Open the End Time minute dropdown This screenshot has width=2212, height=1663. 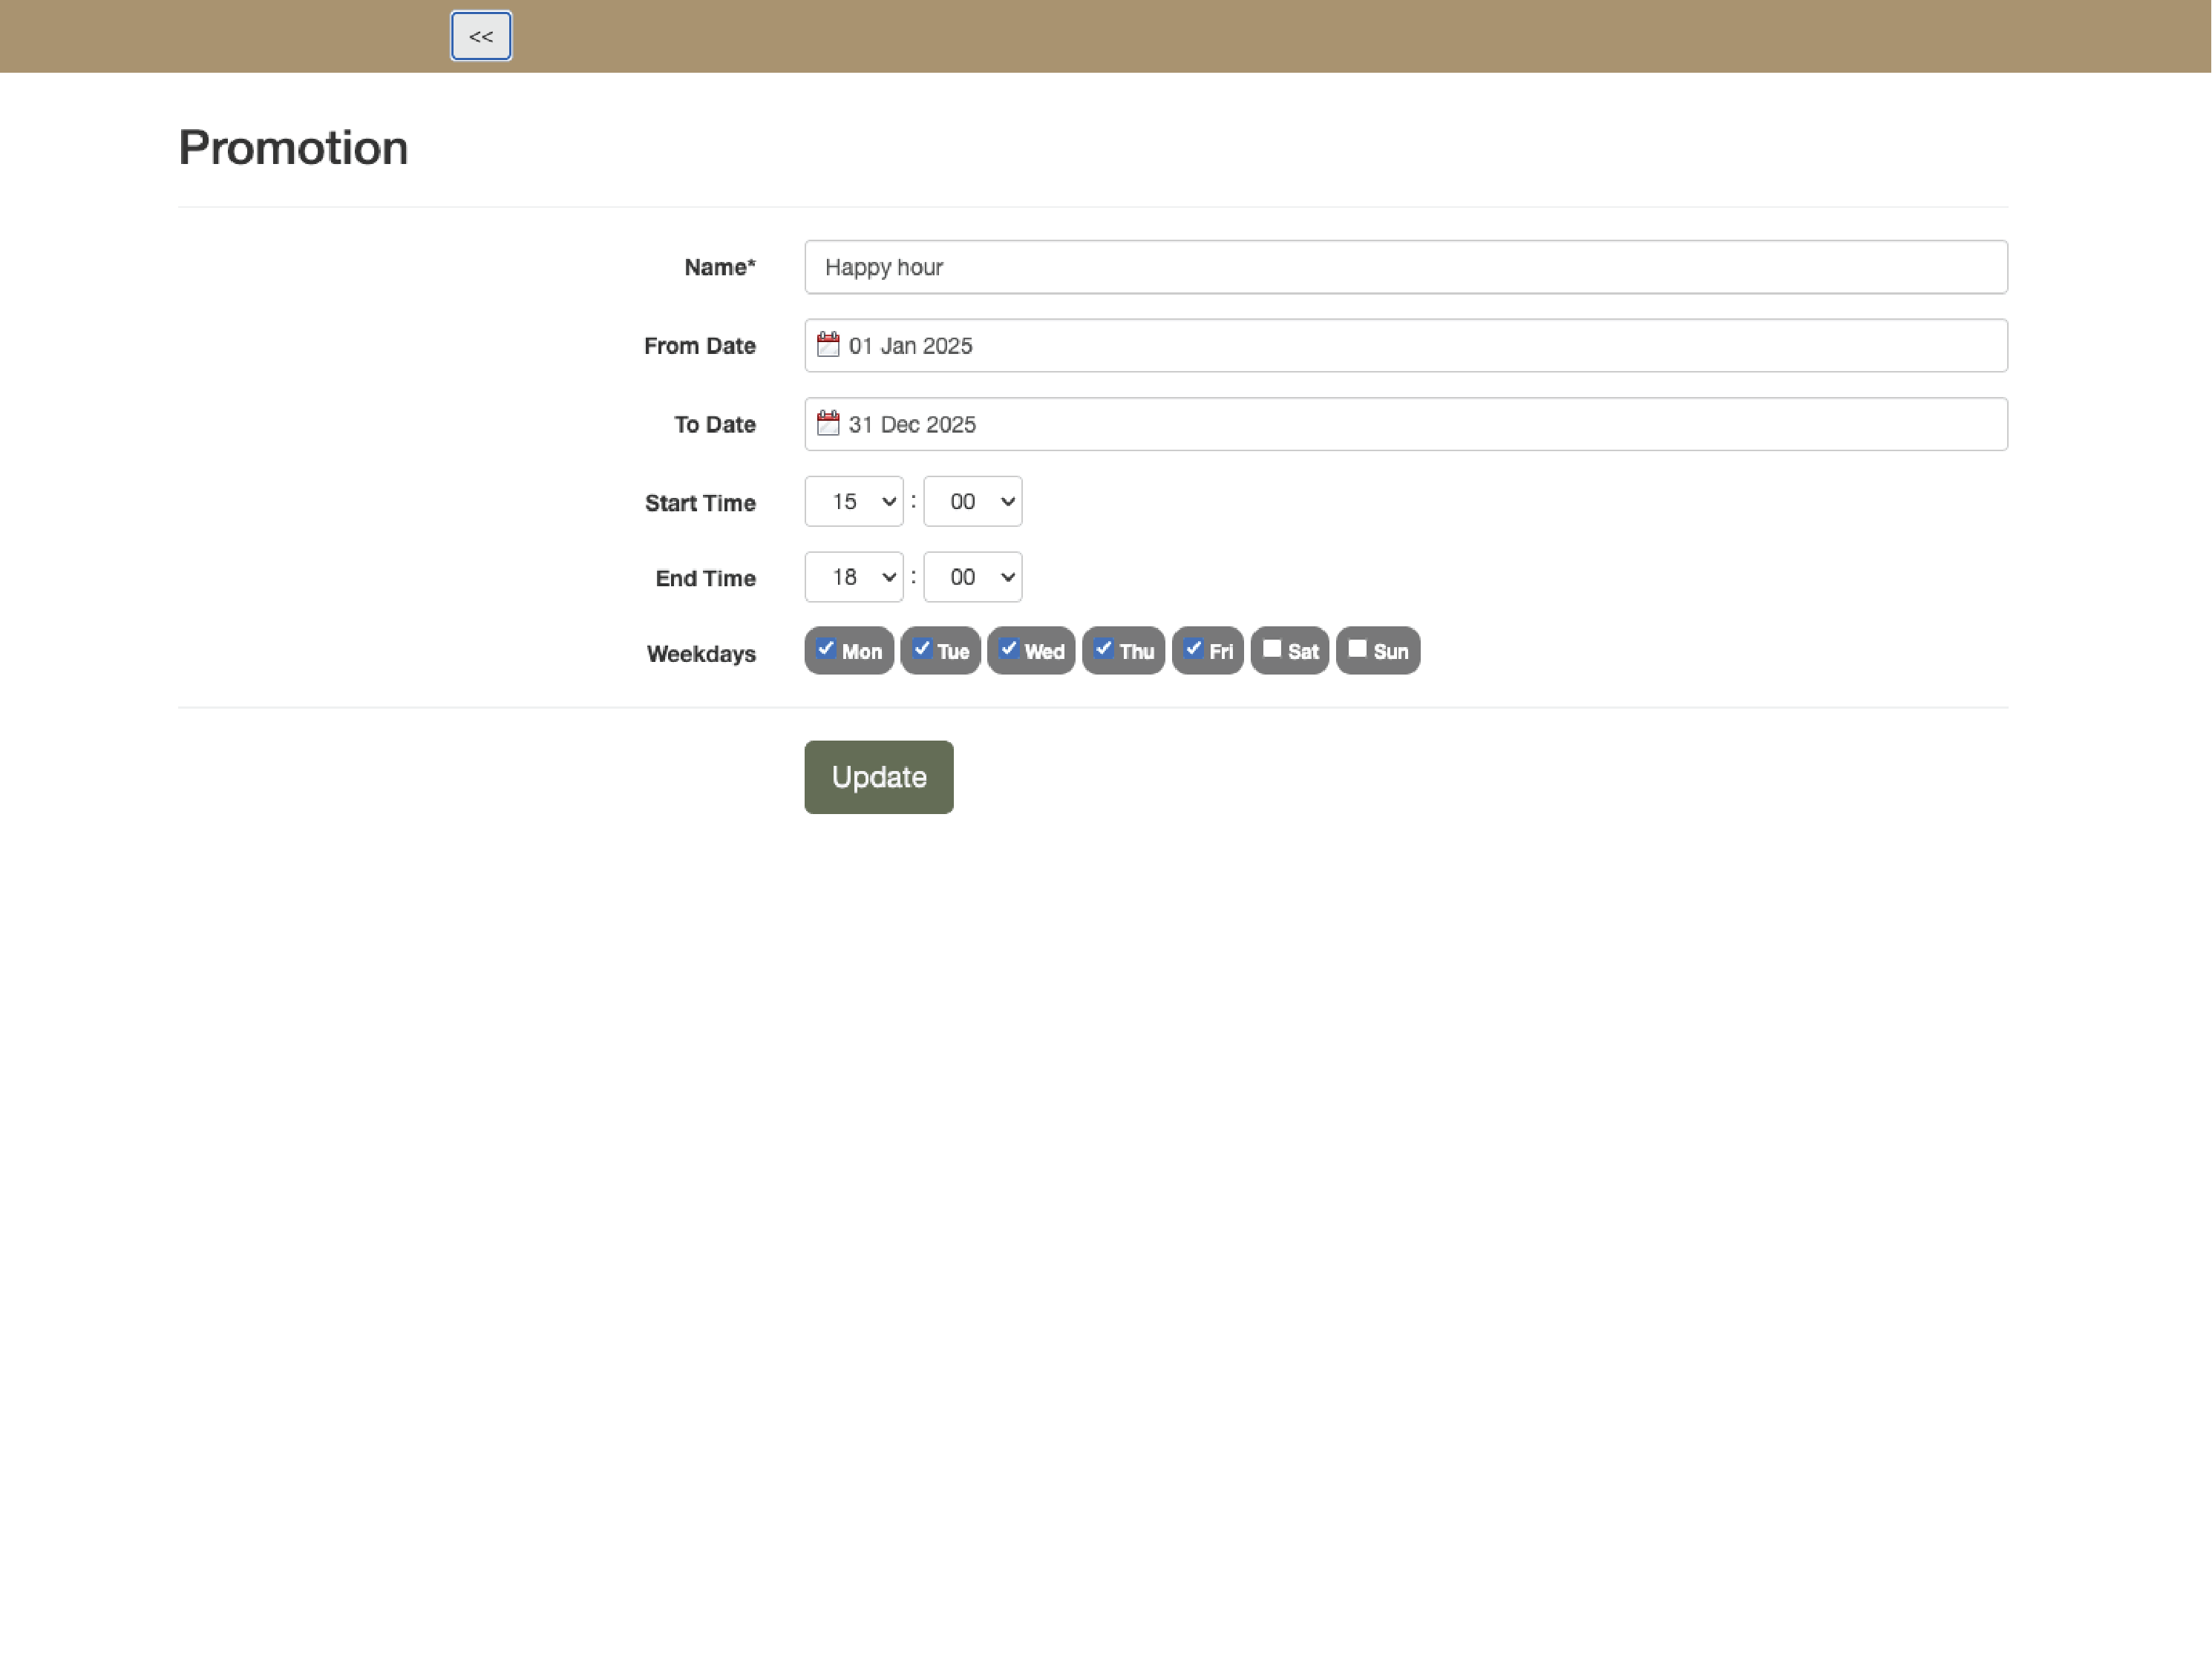coord(972,577)
